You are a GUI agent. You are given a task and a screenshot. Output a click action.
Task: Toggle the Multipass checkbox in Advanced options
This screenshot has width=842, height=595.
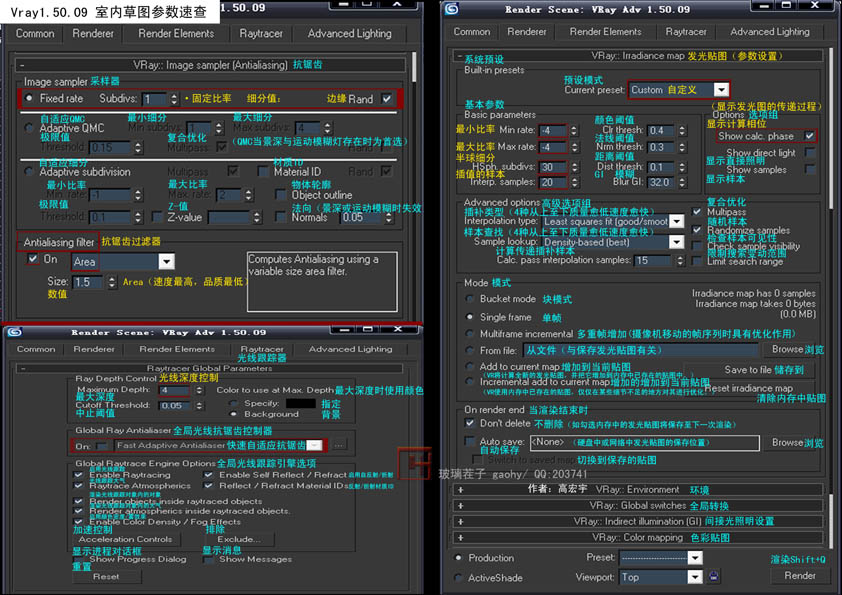tap(696, 212)
